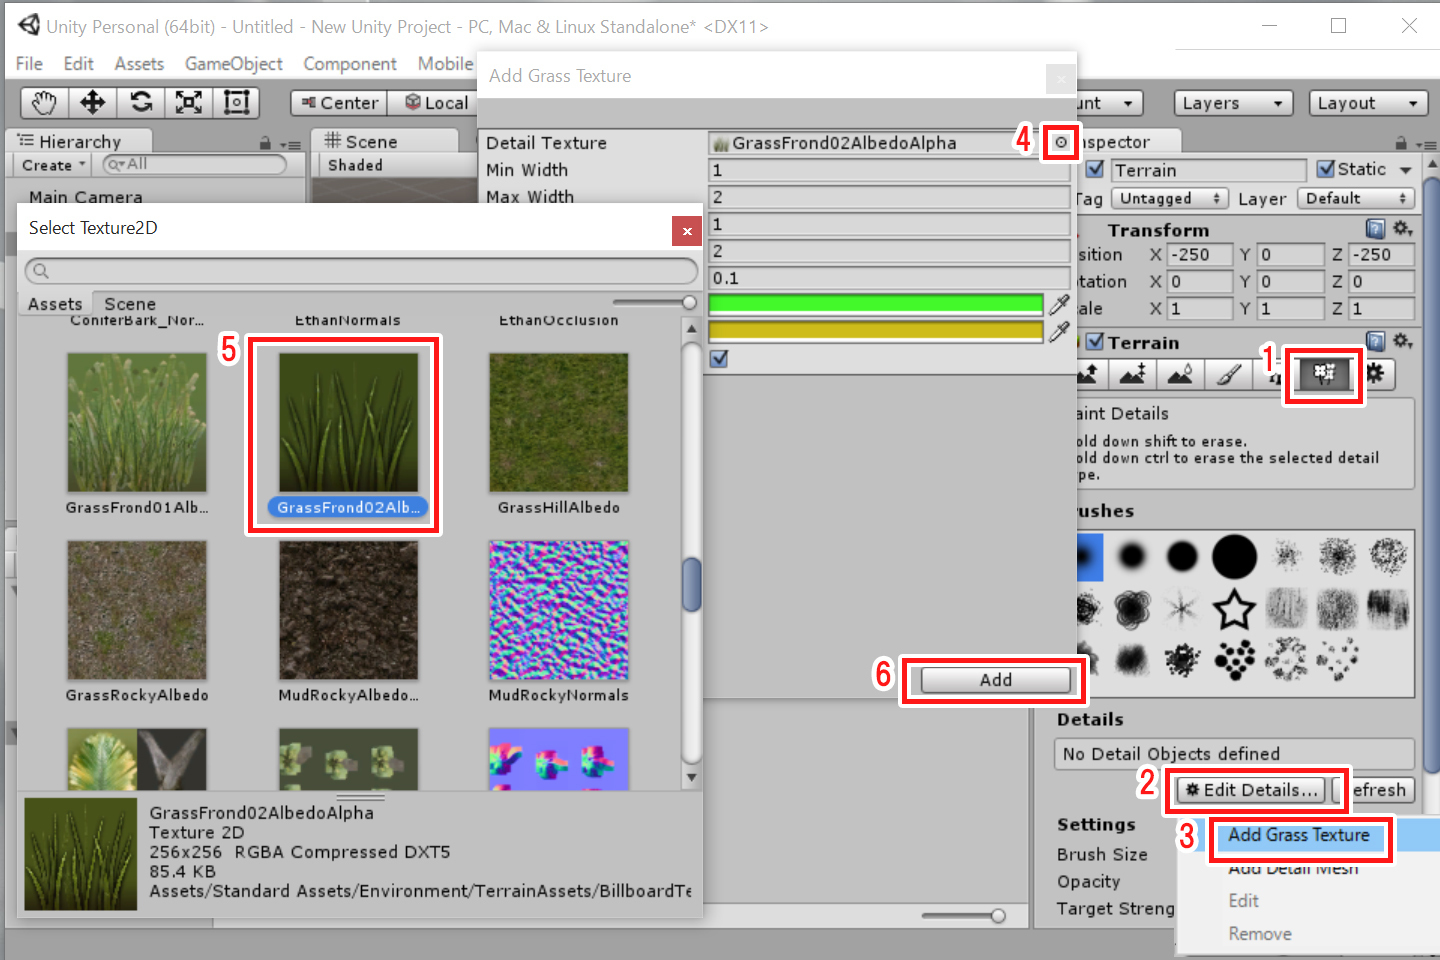1440x960 pixels.
Task: Open Terrain component gear menu
Action: (1402, 342)
